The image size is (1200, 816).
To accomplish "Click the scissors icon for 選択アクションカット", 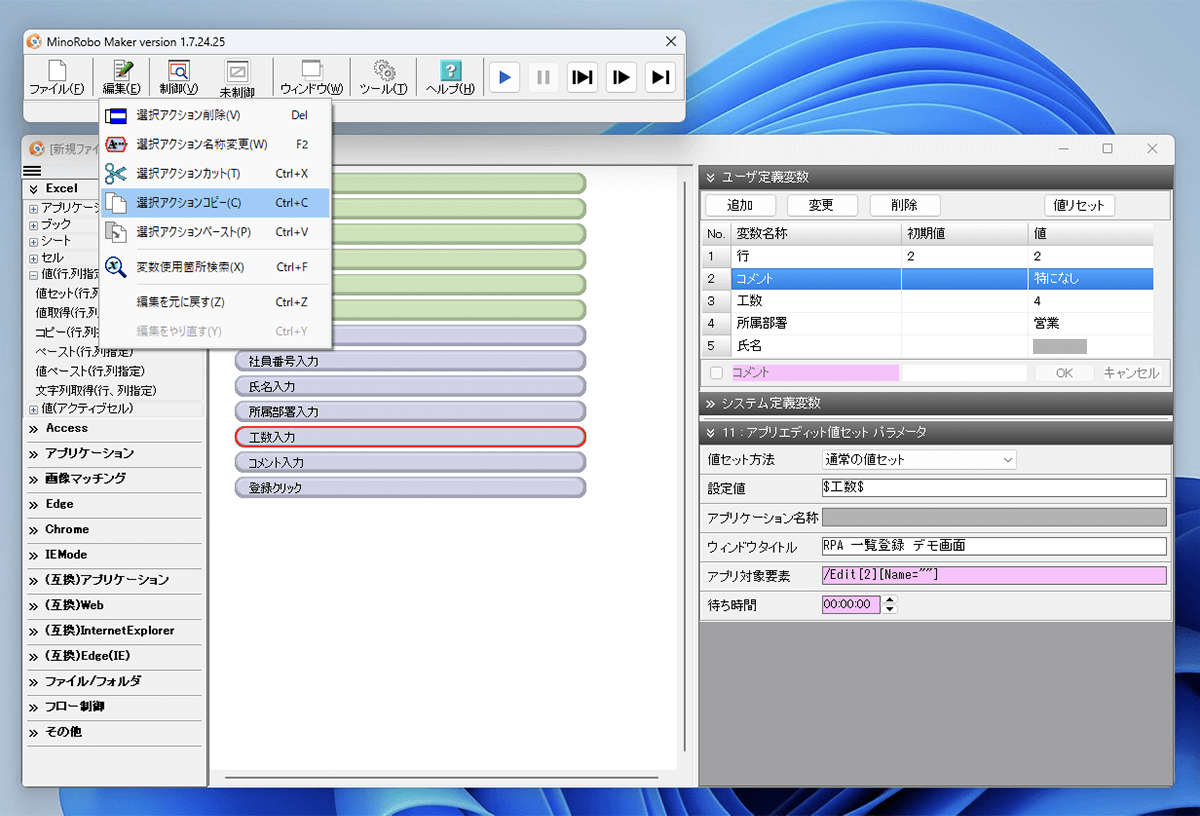I will (116, 174).
